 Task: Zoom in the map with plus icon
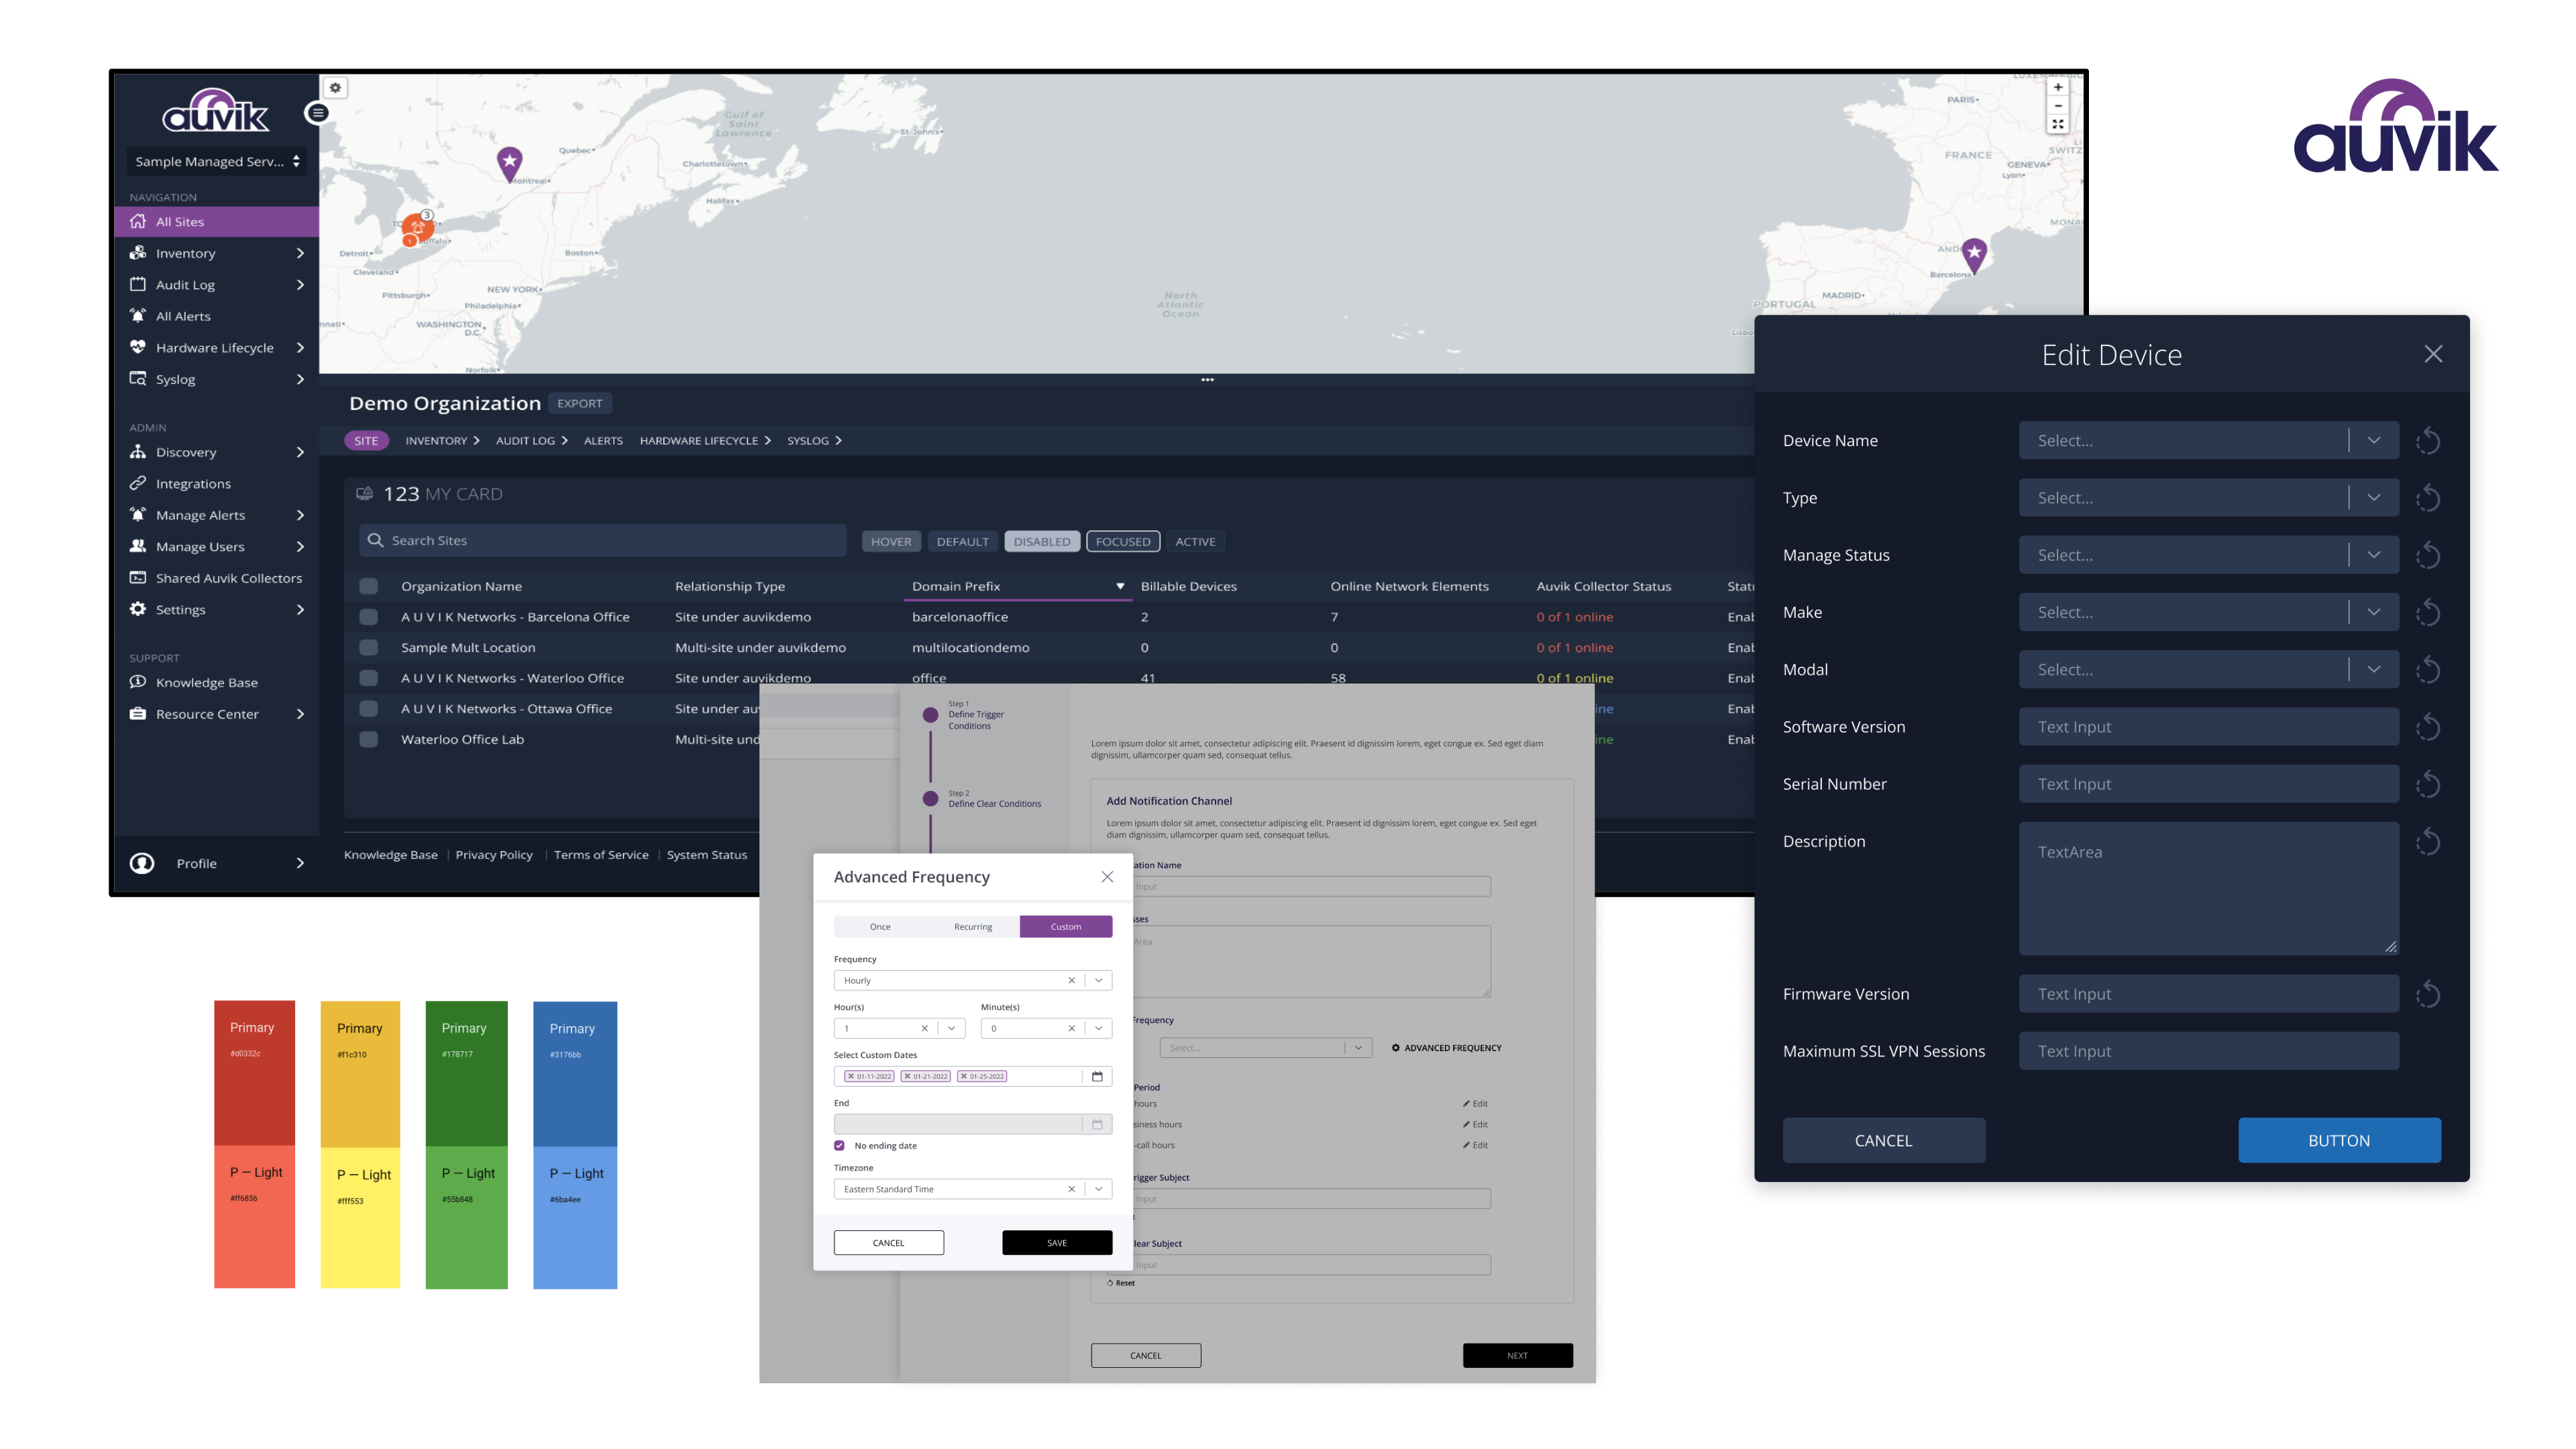pyautogui.click(x=2057, y=88)
